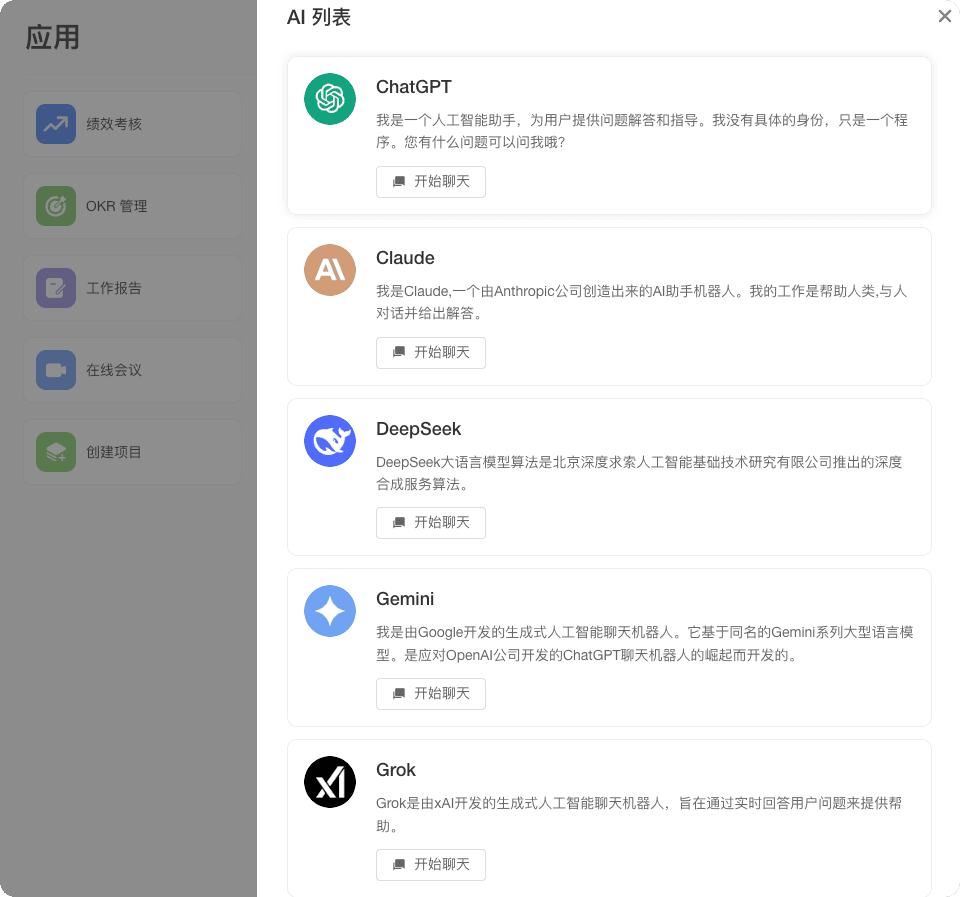The height and width of the screenshot is (897, 960).
Task: Click the Claude title text
Action: point(405,258)
